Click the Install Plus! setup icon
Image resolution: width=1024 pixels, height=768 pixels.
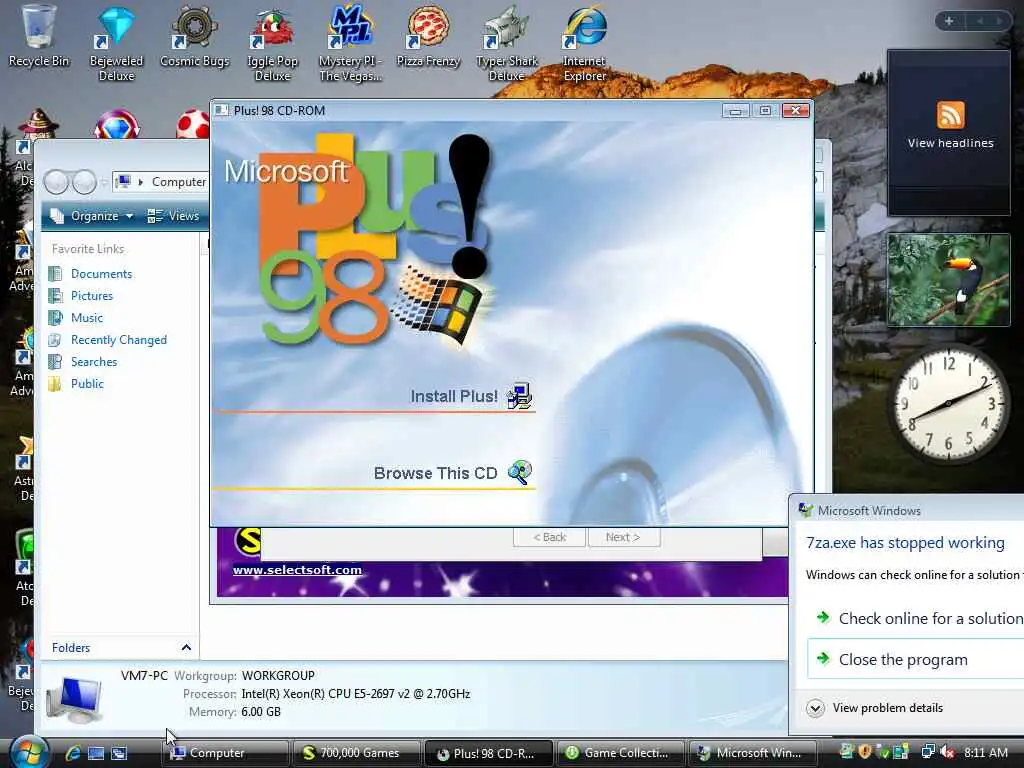[520, 395]
